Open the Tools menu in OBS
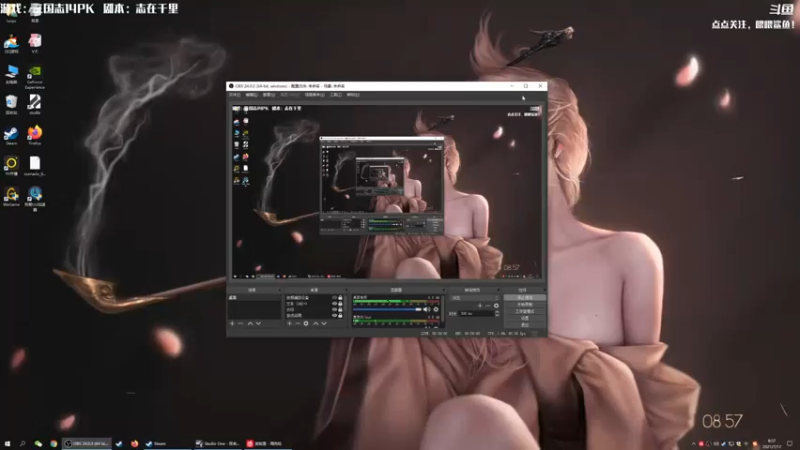 pos(335,94)
